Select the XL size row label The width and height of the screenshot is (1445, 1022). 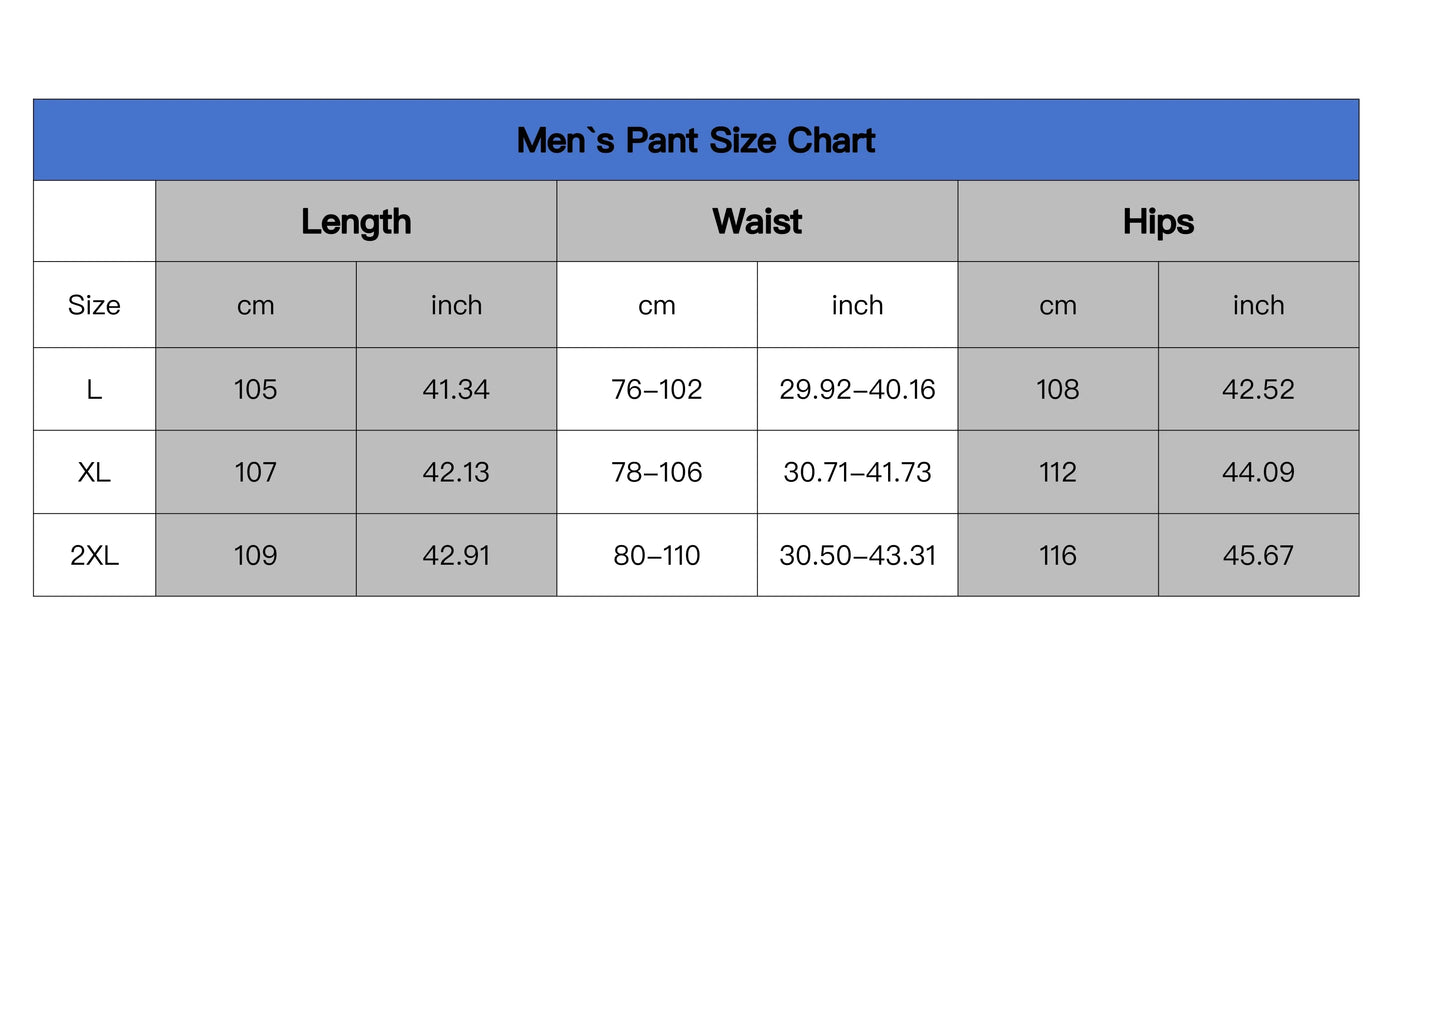94,472
